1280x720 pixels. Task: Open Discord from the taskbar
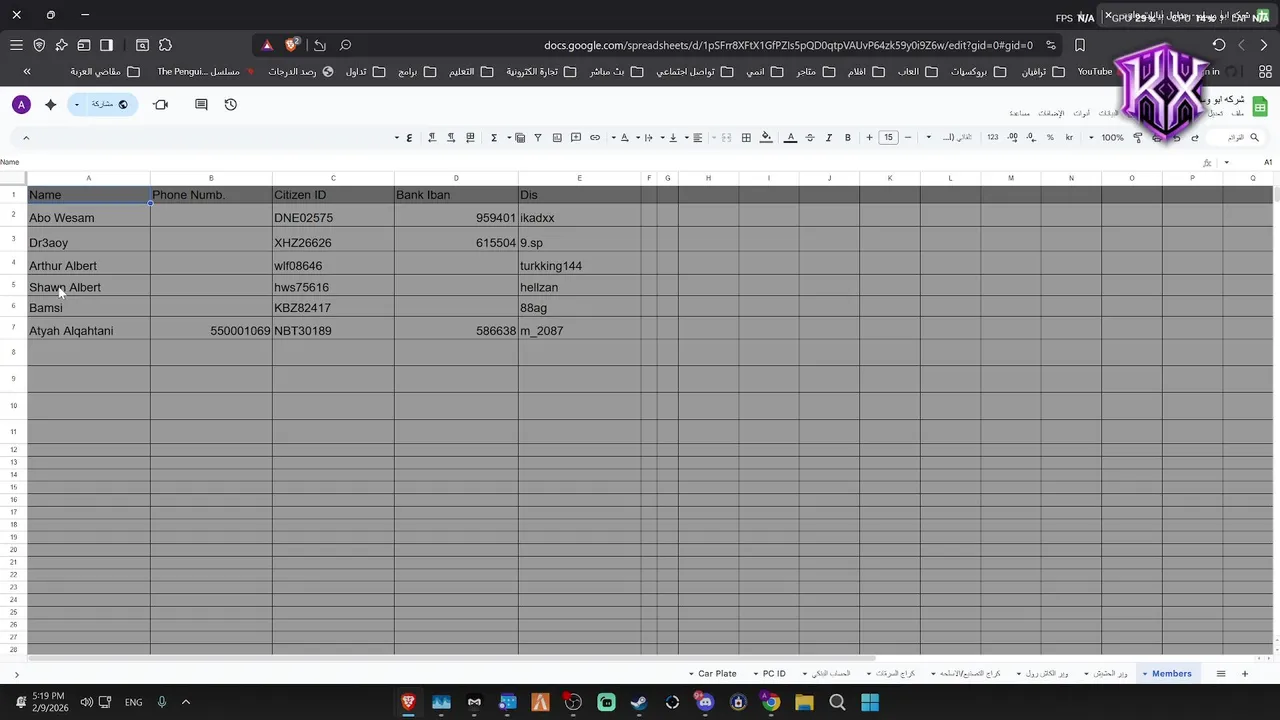tap(705, 702)
